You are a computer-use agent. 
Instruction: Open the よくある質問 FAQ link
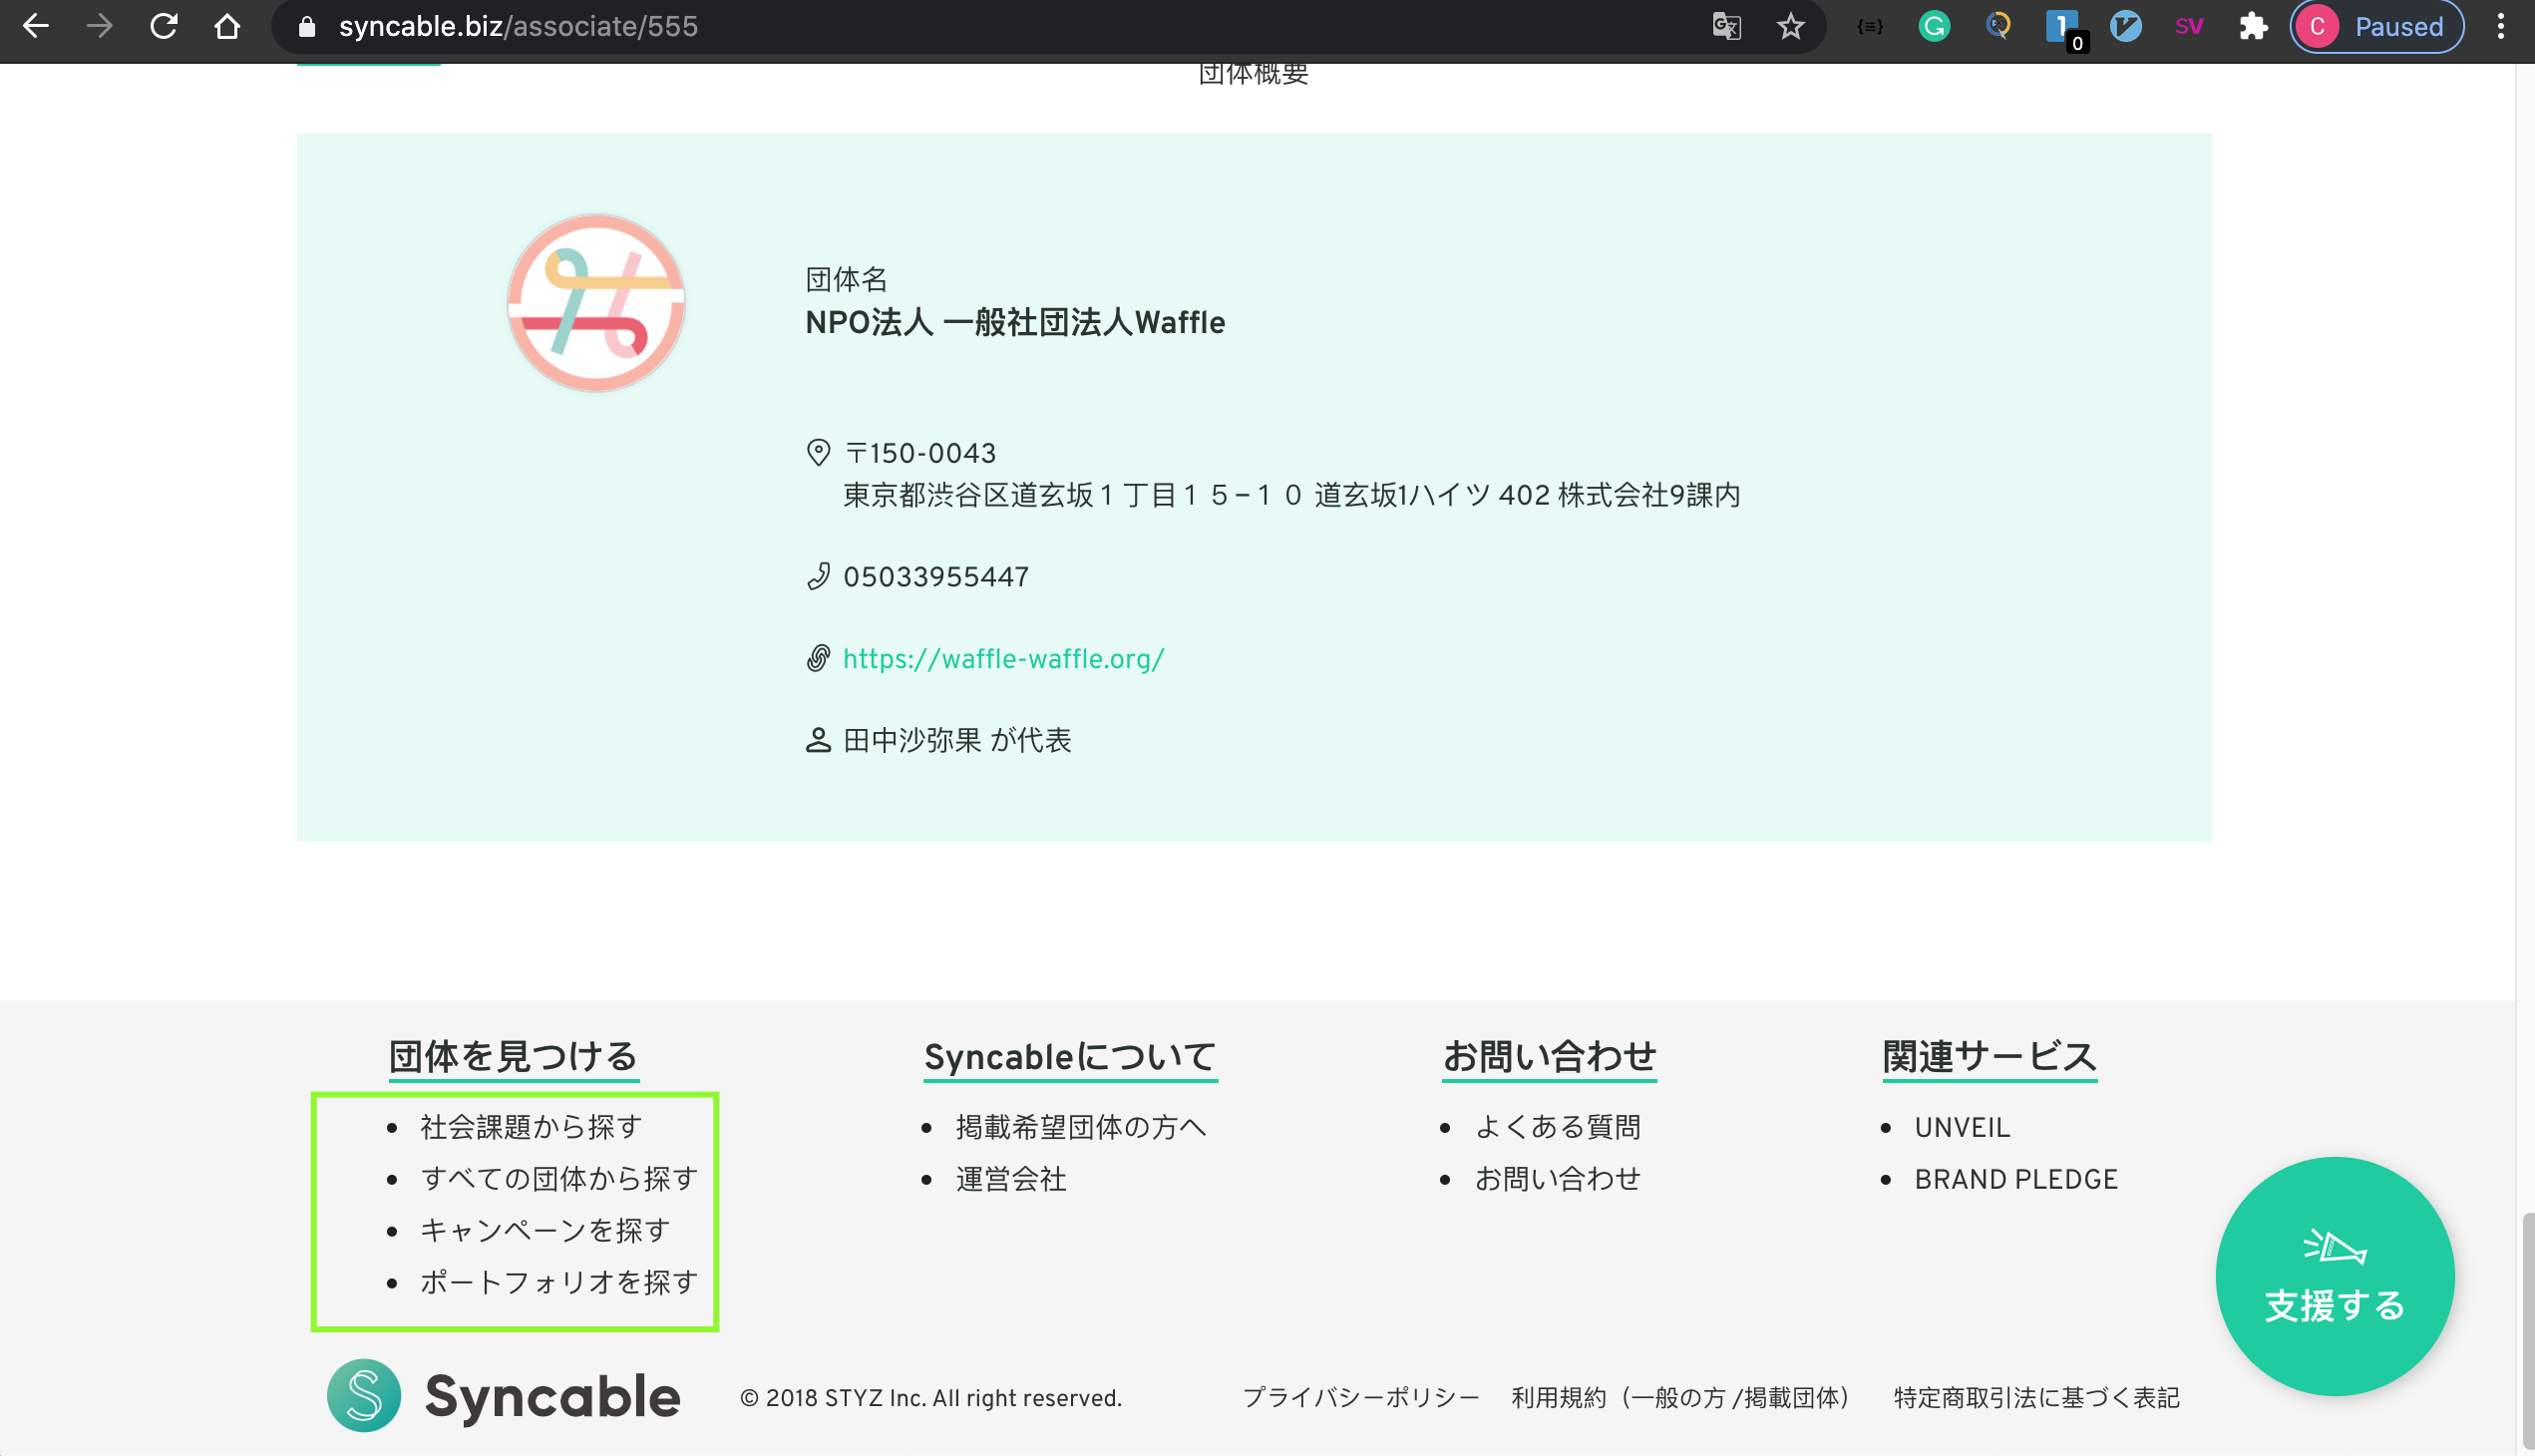coord(1558,1126)
